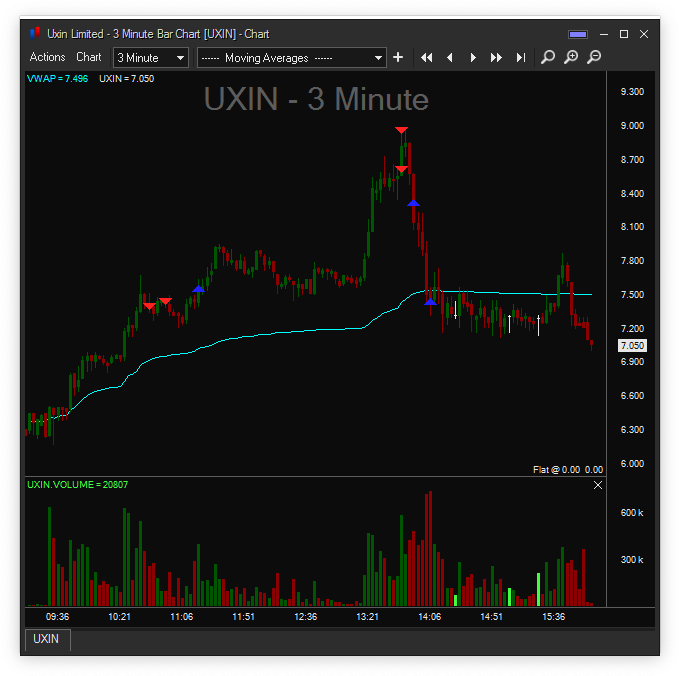
Task: Click the UXIN = 7.050 label
Action: [x=126, y=79]
